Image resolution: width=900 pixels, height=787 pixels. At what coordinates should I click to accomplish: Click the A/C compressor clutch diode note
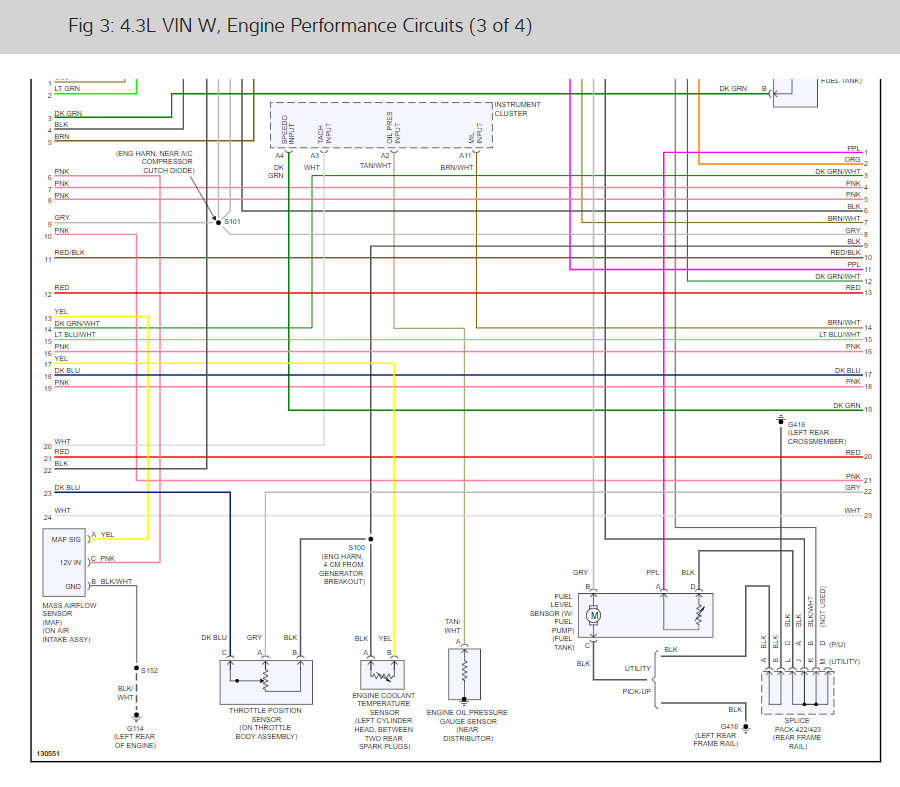click(155, 162)
